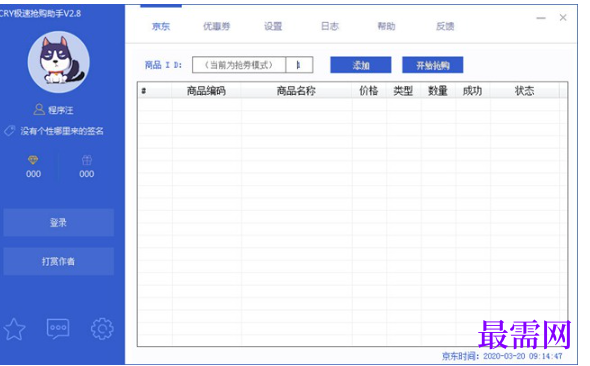Click the 000 count under gift

tap(87, 174)
